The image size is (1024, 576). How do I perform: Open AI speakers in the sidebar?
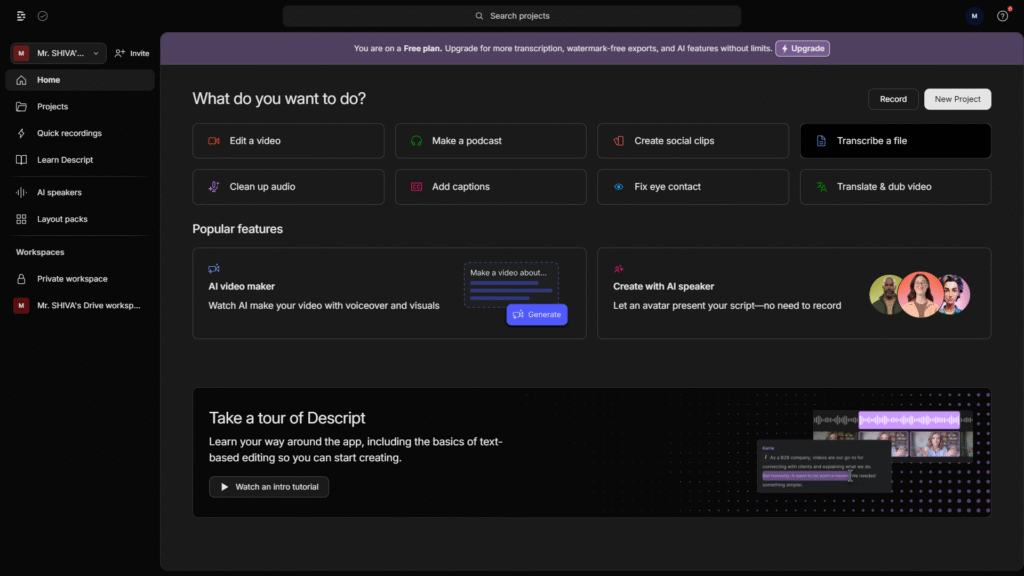80,193
